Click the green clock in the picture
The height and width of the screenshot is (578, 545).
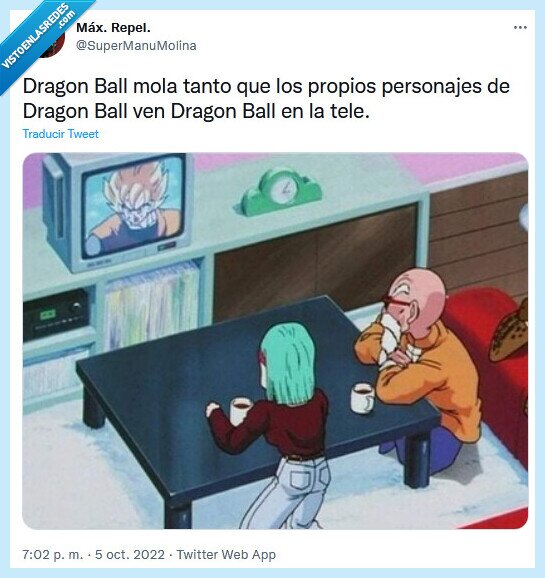(281, 192)
